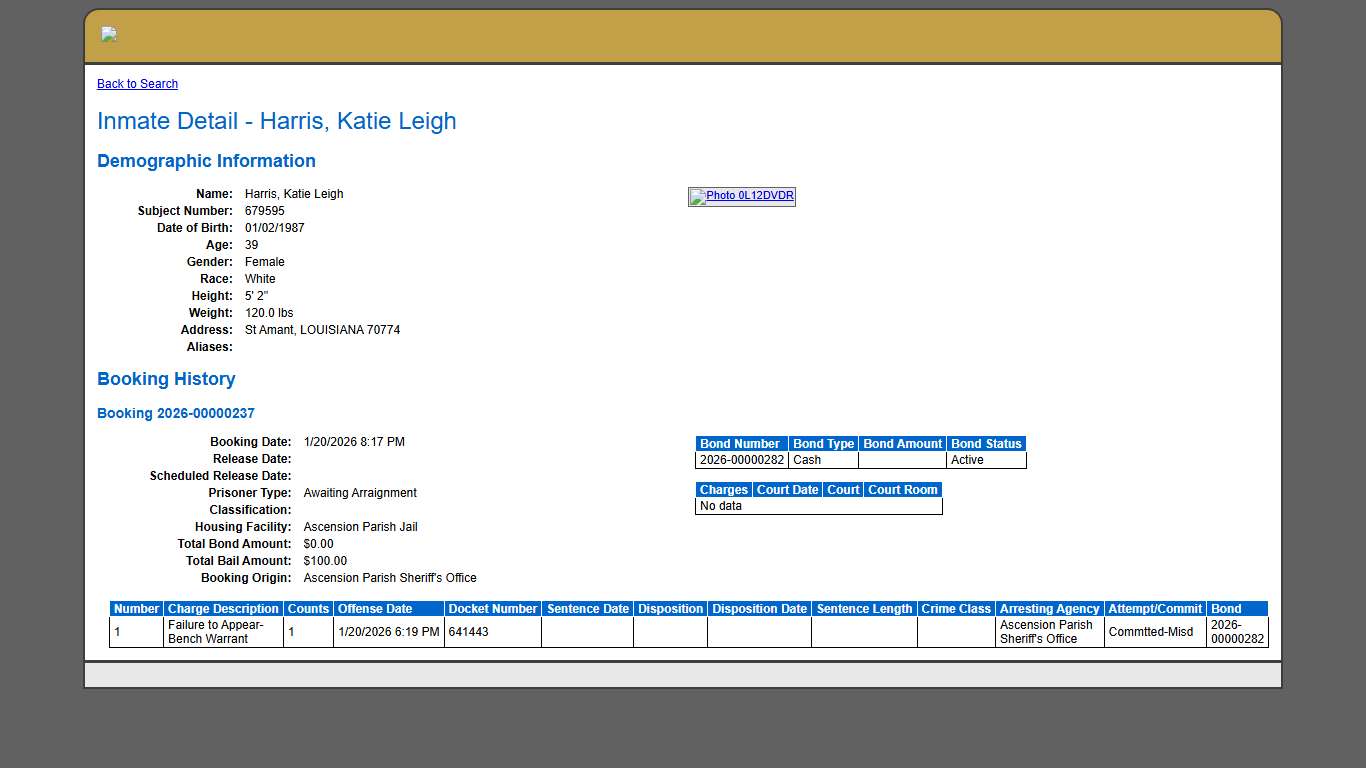Open the Photo 0L12DVDR inmate photo link
Image resolution: width=1366 pixels, height=768 pixels.
click(742, 196)
